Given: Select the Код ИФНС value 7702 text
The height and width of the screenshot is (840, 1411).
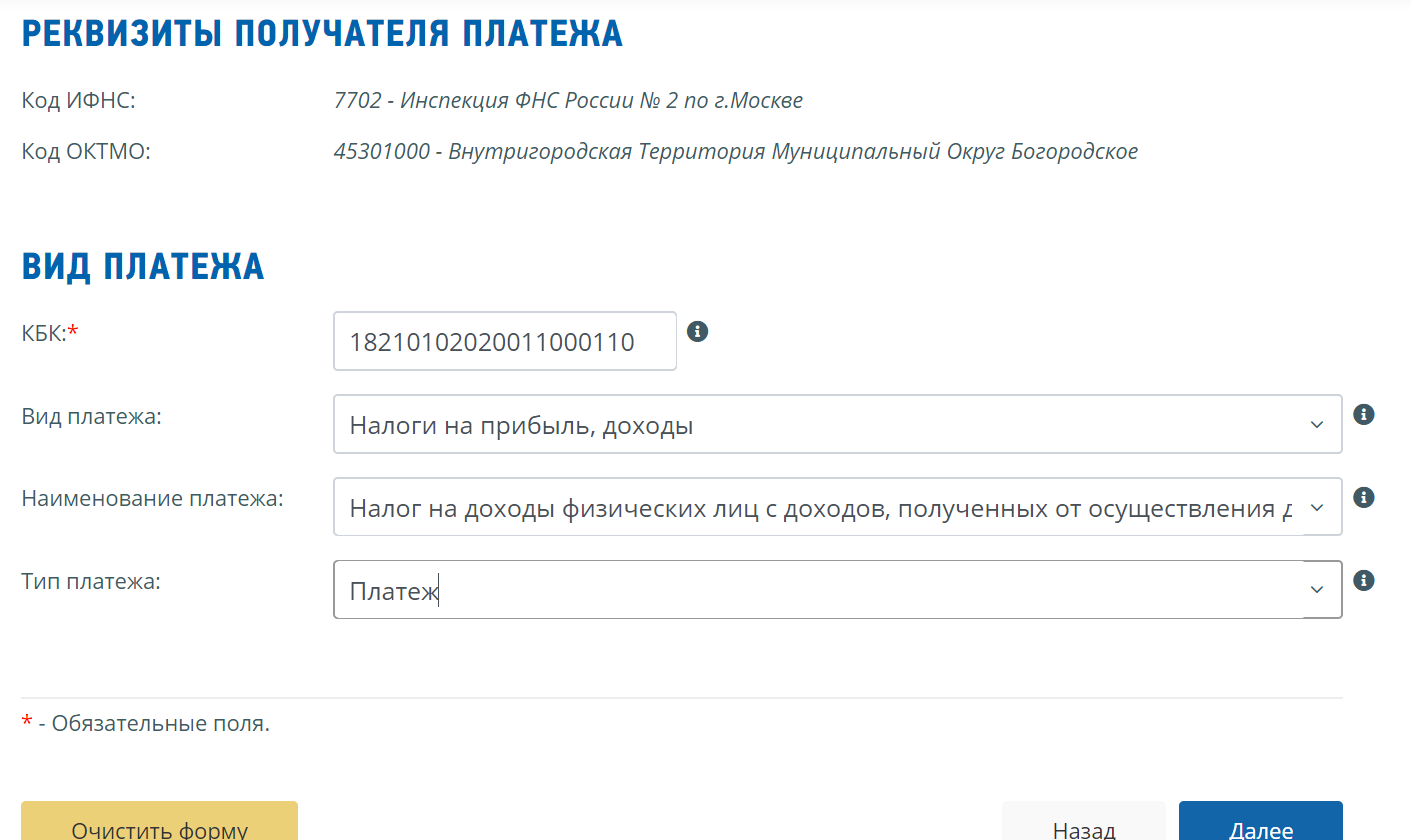Looking at the screenshot, I should tap(568, 100).
